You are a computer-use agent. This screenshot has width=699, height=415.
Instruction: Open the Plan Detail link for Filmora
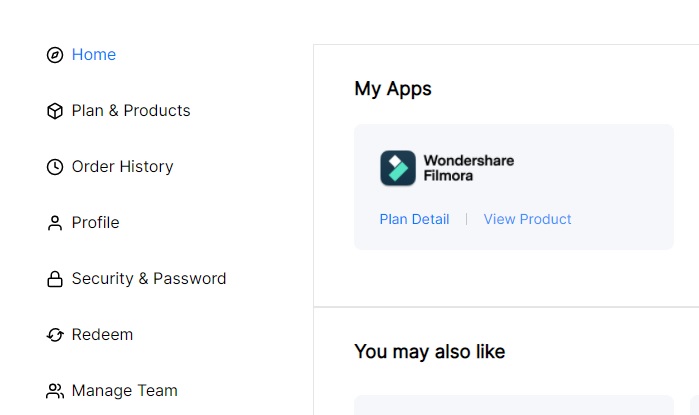(x=414, y=219)
